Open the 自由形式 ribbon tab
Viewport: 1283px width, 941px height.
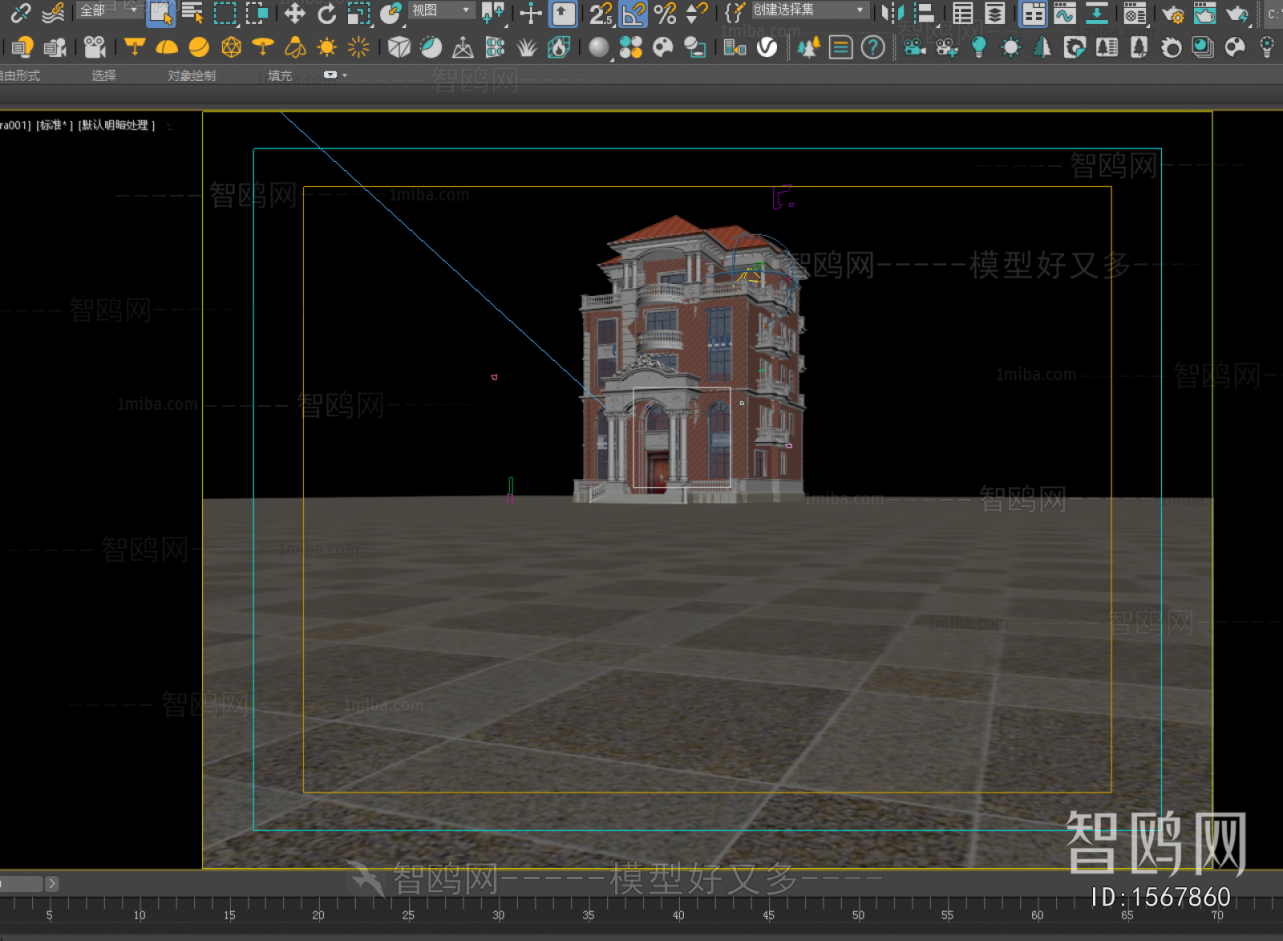[x=20, y=76]
